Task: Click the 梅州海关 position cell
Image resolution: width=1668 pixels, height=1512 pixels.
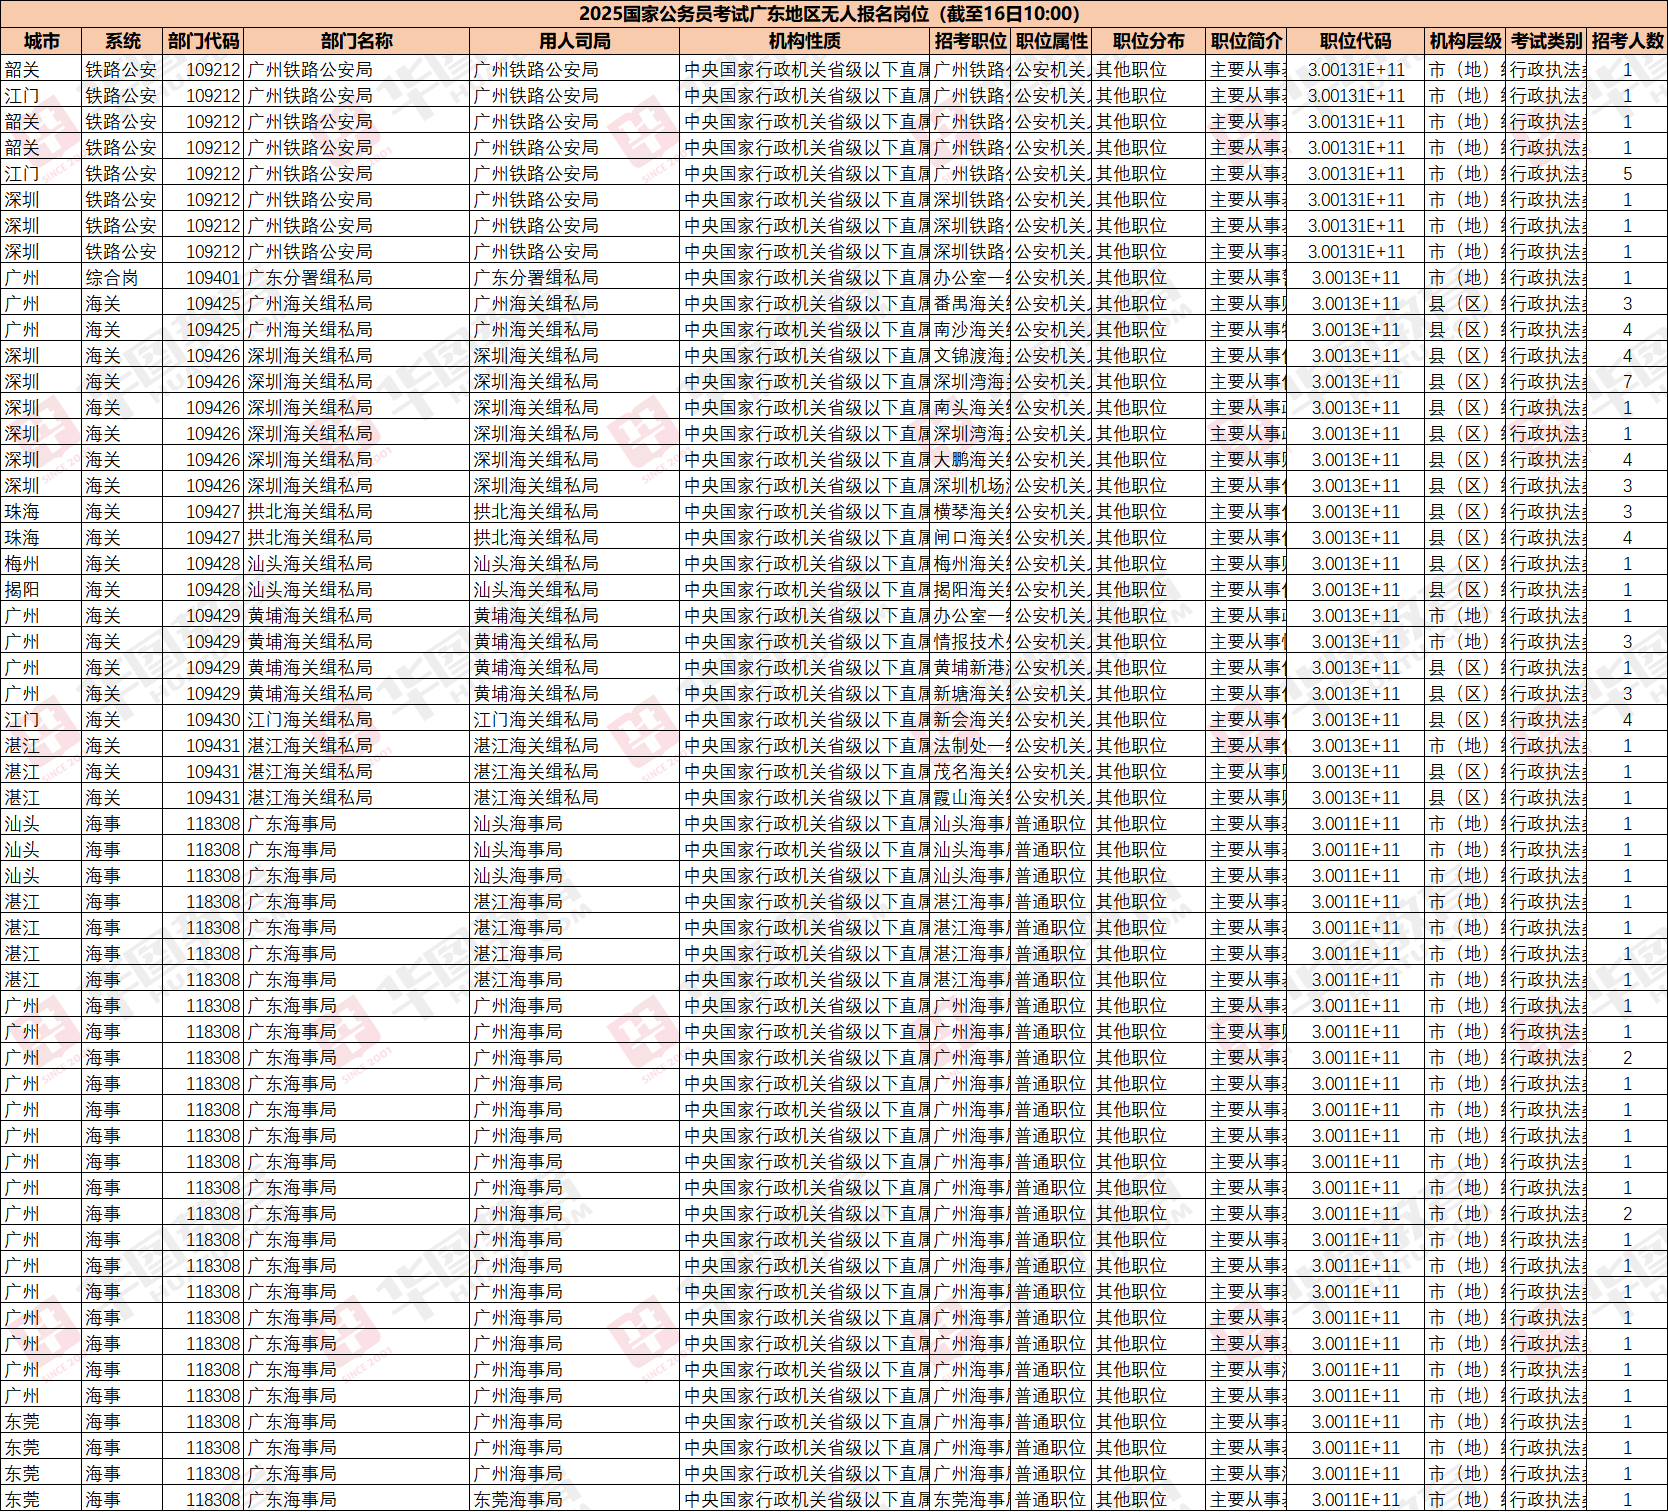Action: coord(970,564)
